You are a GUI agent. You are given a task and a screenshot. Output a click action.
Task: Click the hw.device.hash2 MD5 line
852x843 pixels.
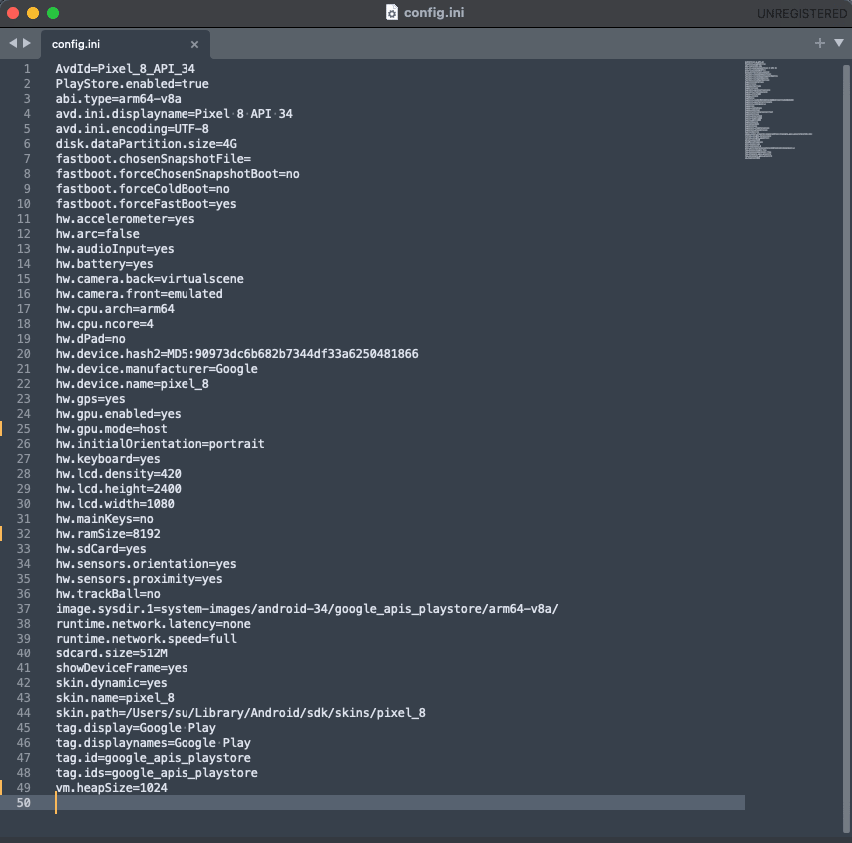pyautogui.click(x=237, y=354)
